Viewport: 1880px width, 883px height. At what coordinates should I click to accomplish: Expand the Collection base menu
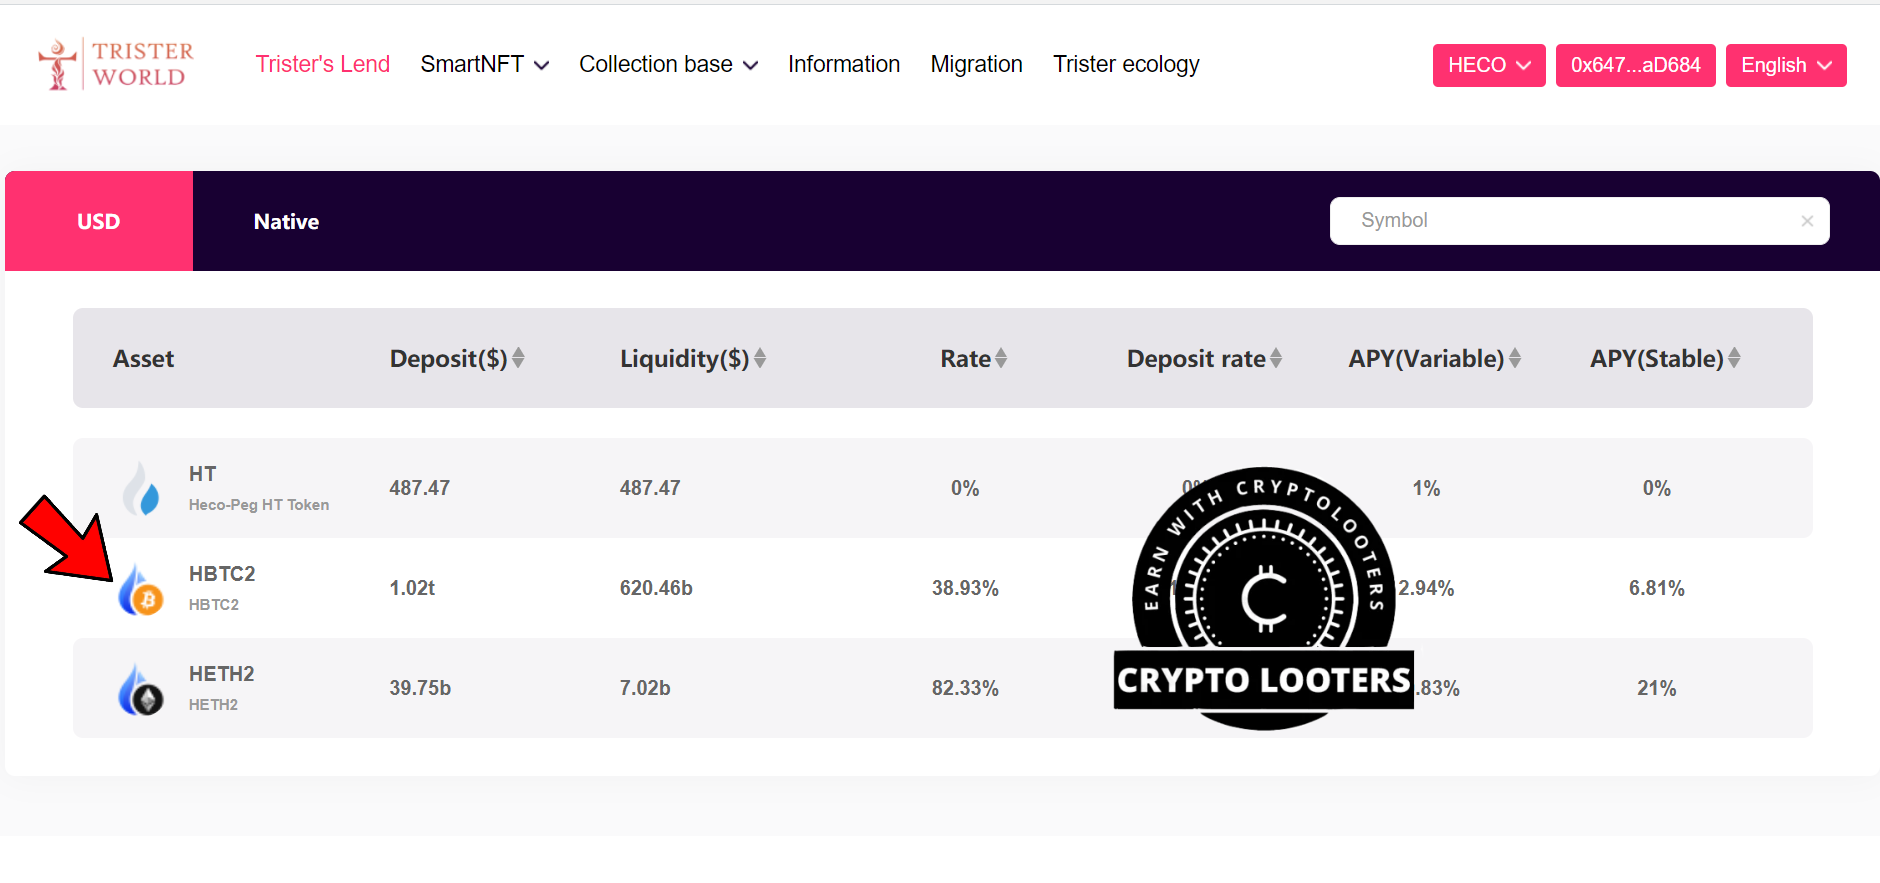[x=668, y=65]
